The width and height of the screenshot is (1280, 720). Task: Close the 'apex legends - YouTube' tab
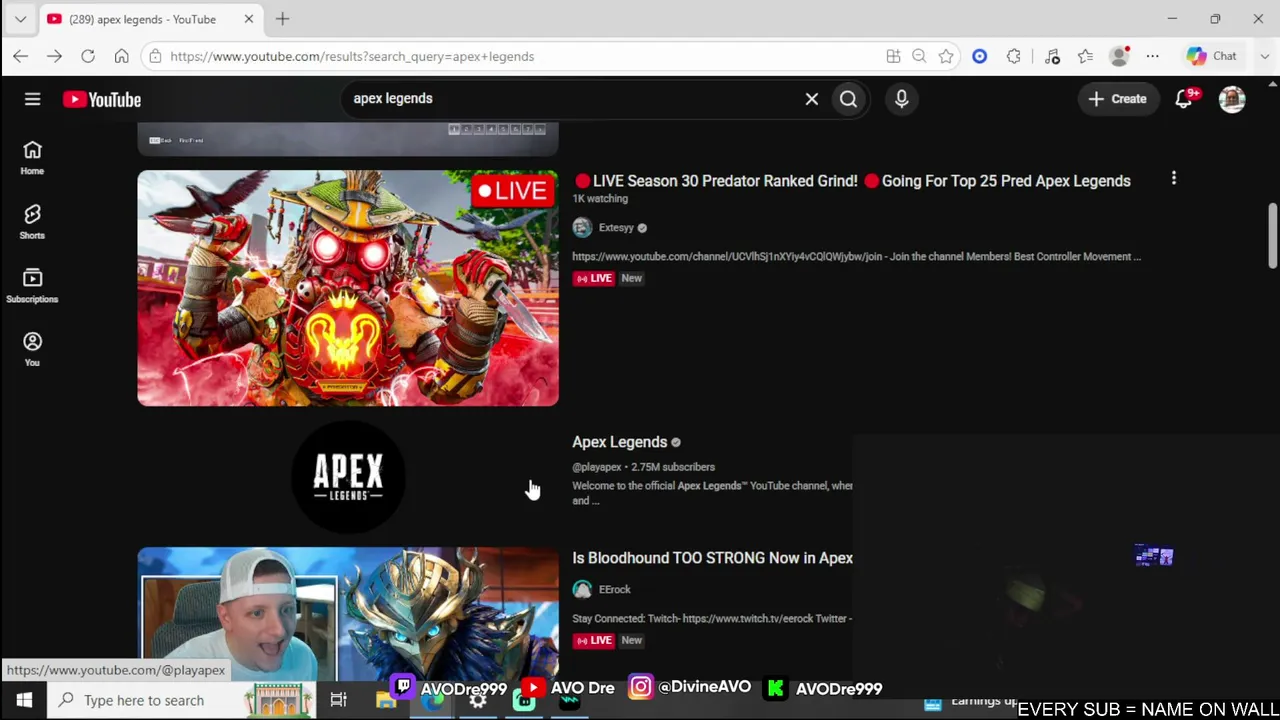249,19
